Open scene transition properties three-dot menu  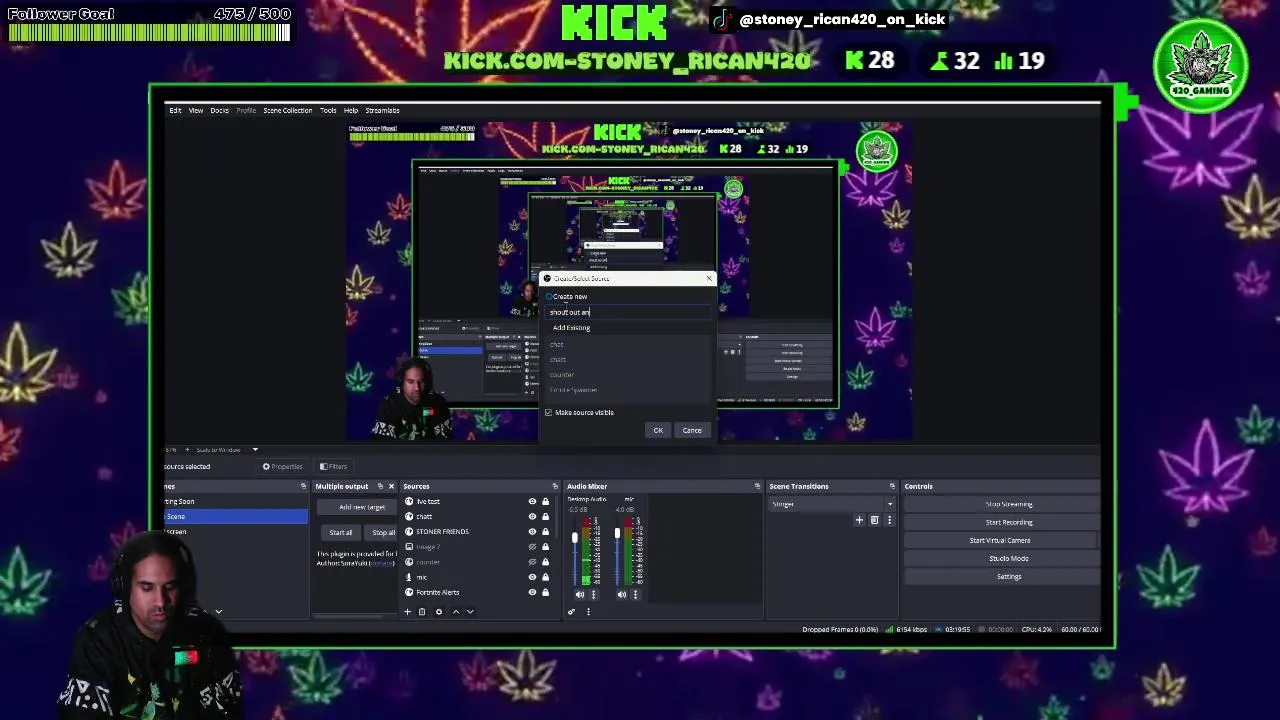pyautogui.click(x=889, y=520)
